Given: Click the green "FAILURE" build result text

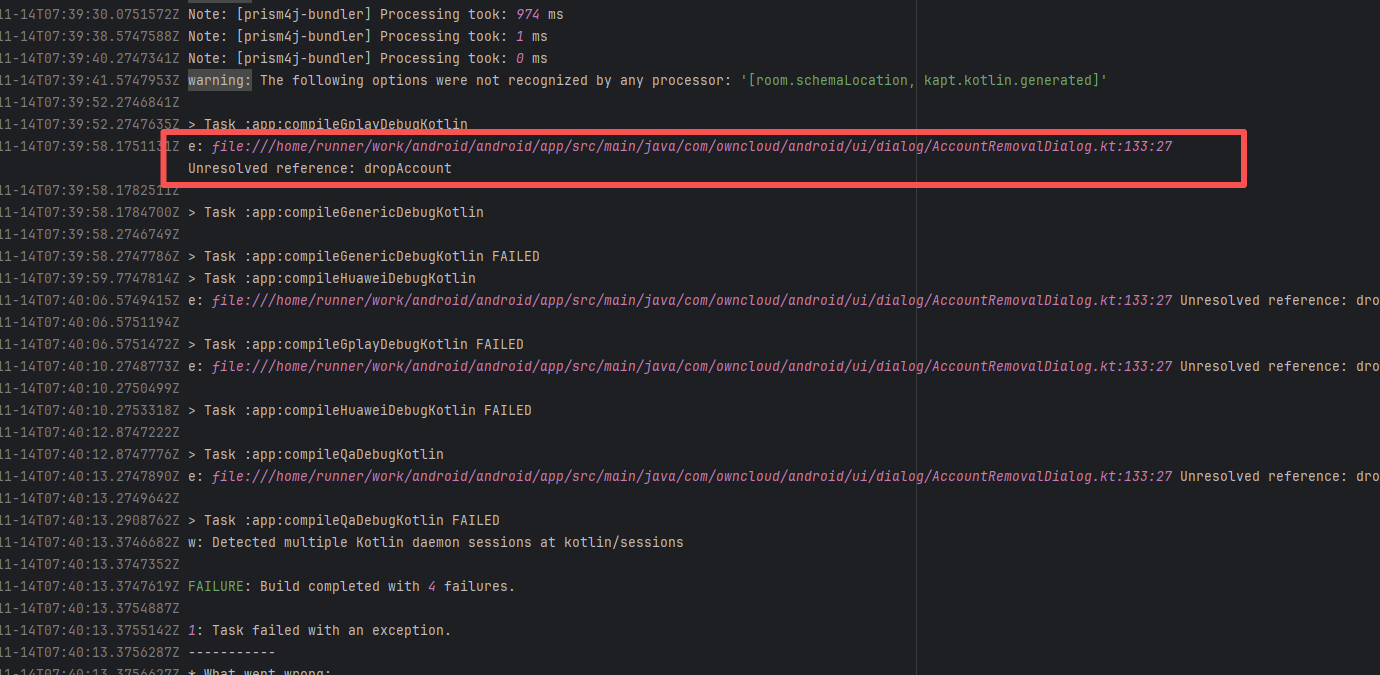Looking at the screenshot, I should pyautogui.click(x=216, y=587).
